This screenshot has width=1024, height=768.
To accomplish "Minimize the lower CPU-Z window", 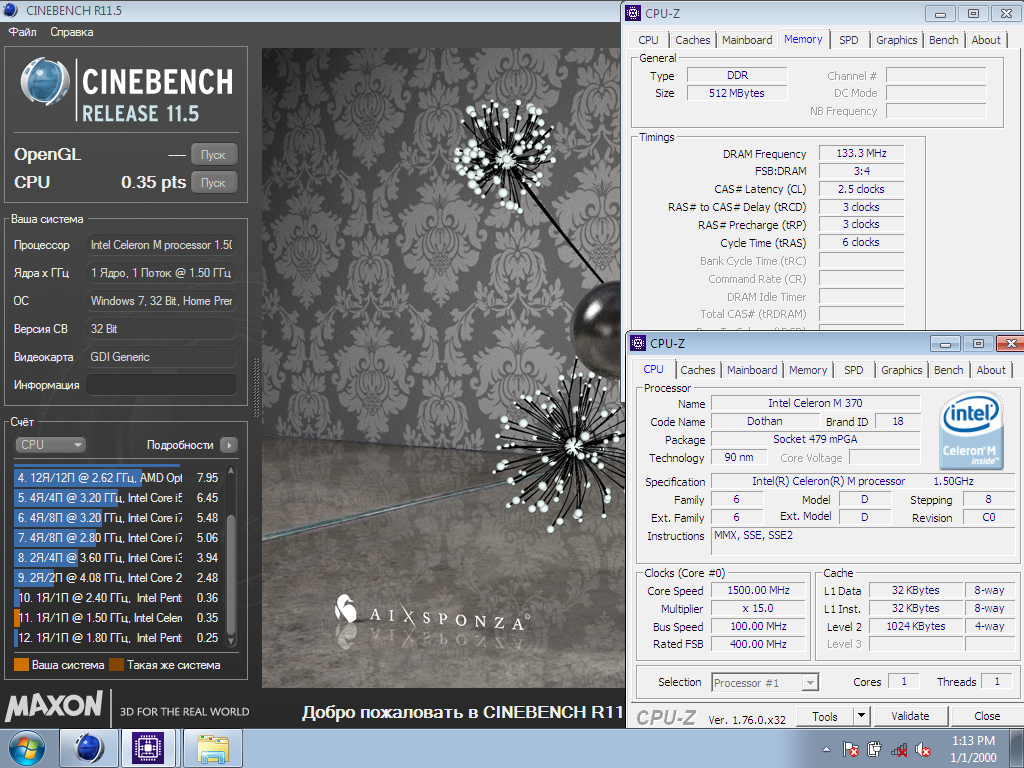I will click(x=944, y=344).
